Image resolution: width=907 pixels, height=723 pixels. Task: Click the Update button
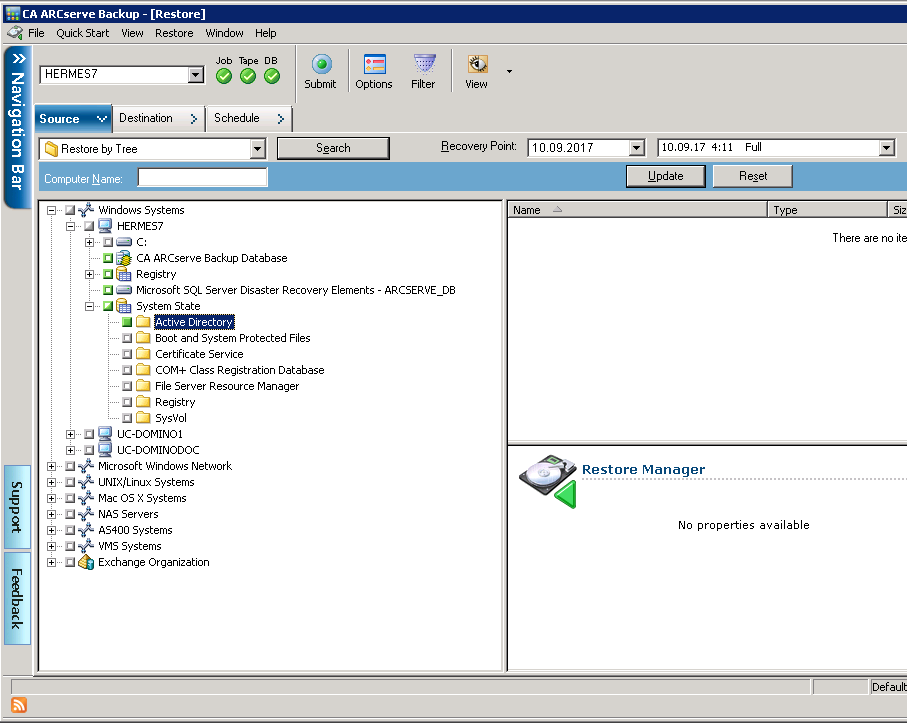coord(666,176)
